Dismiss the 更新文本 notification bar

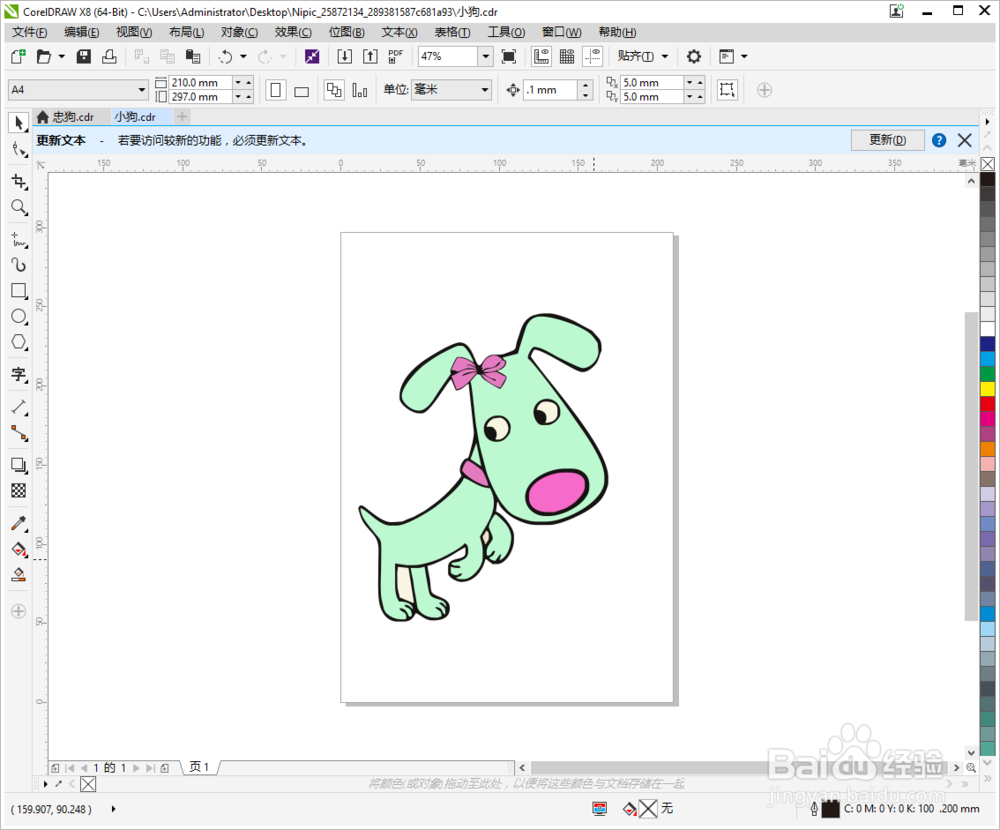pyautogui.click(x=965, y=140)
